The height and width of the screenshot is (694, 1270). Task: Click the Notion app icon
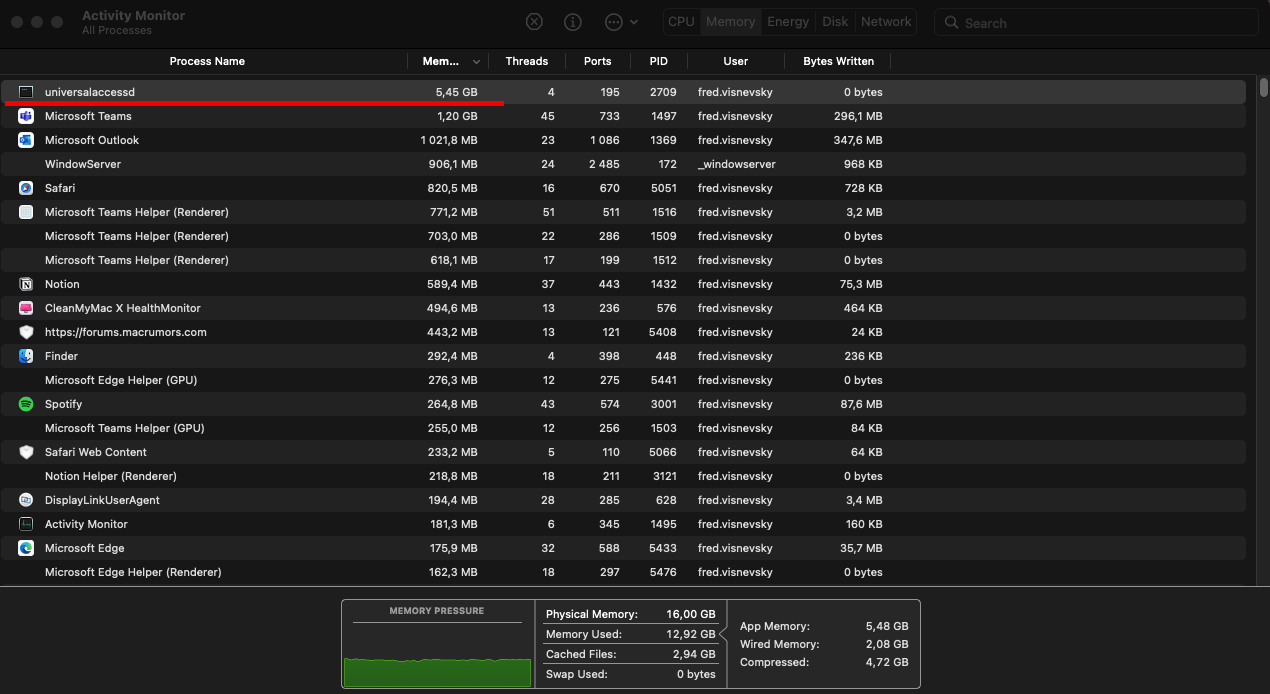pos(26,284)
